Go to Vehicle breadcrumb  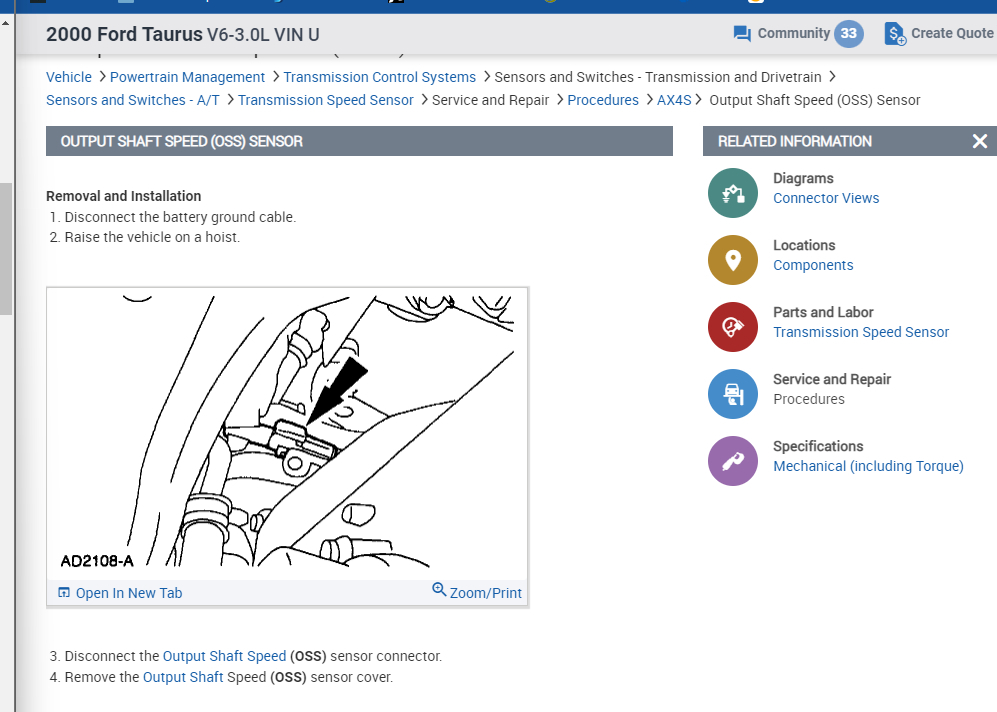click(69, 77)
